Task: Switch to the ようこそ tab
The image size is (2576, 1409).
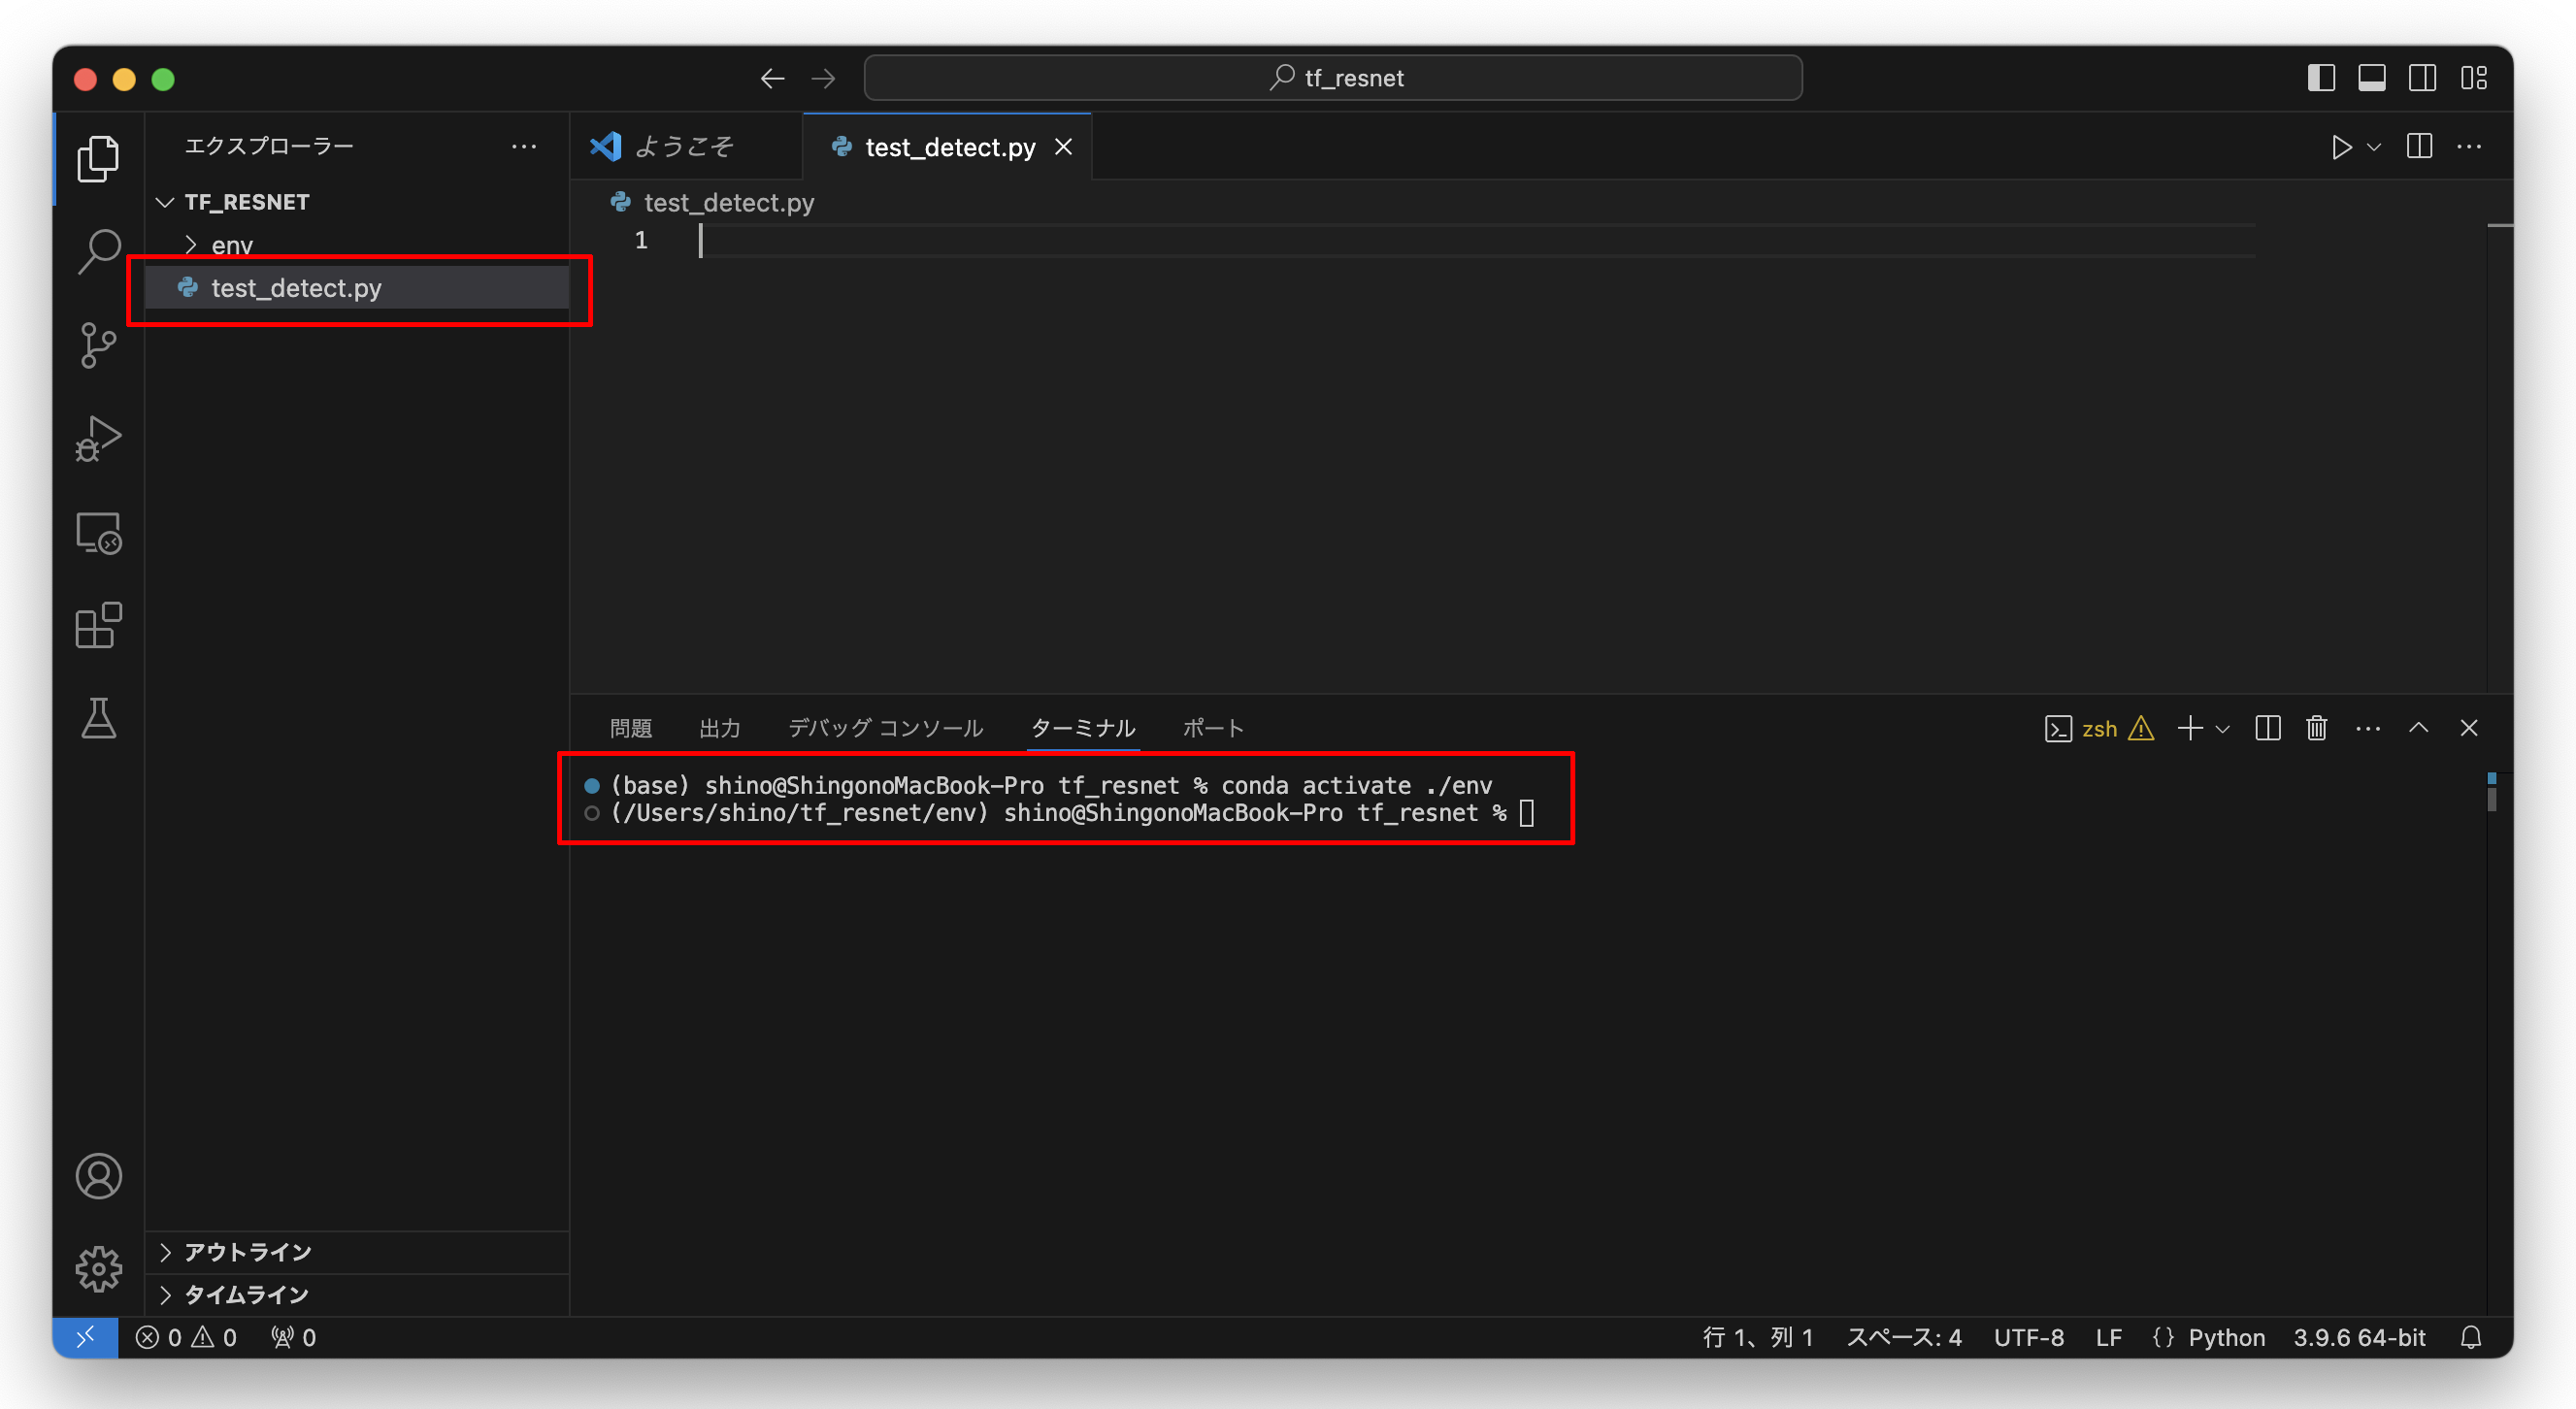Action: pyautogui.click(x=684, y=147)
